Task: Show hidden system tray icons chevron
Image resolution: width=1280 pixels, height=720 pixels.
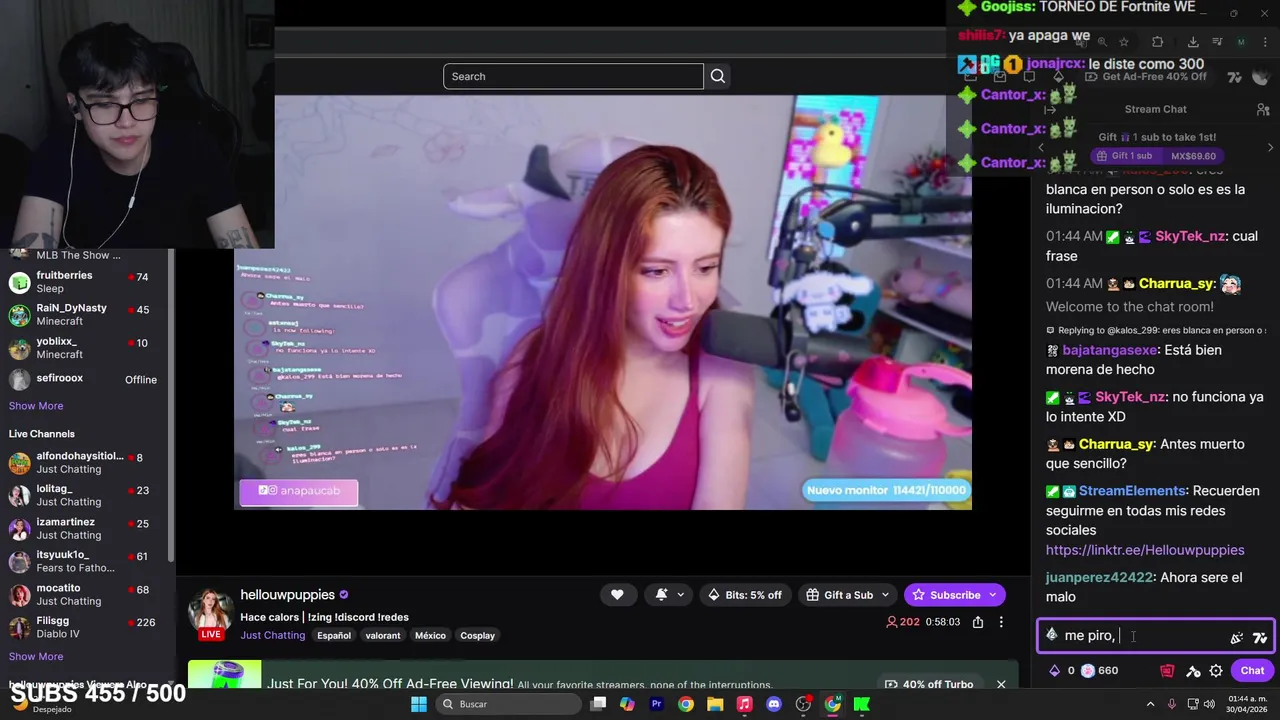Action: pyautogui.click(x=1151, y=704)
